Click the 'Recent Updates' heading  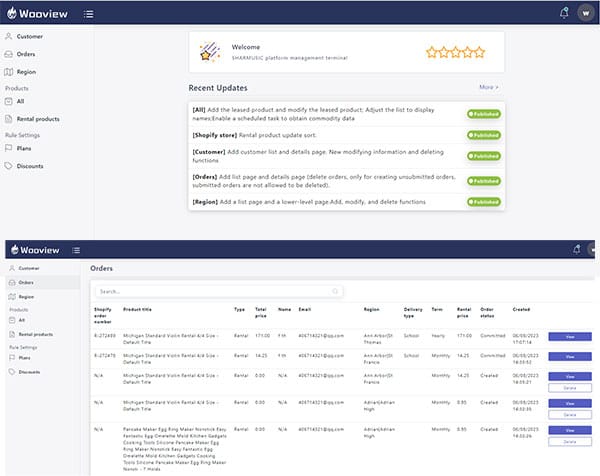point(218,88)
